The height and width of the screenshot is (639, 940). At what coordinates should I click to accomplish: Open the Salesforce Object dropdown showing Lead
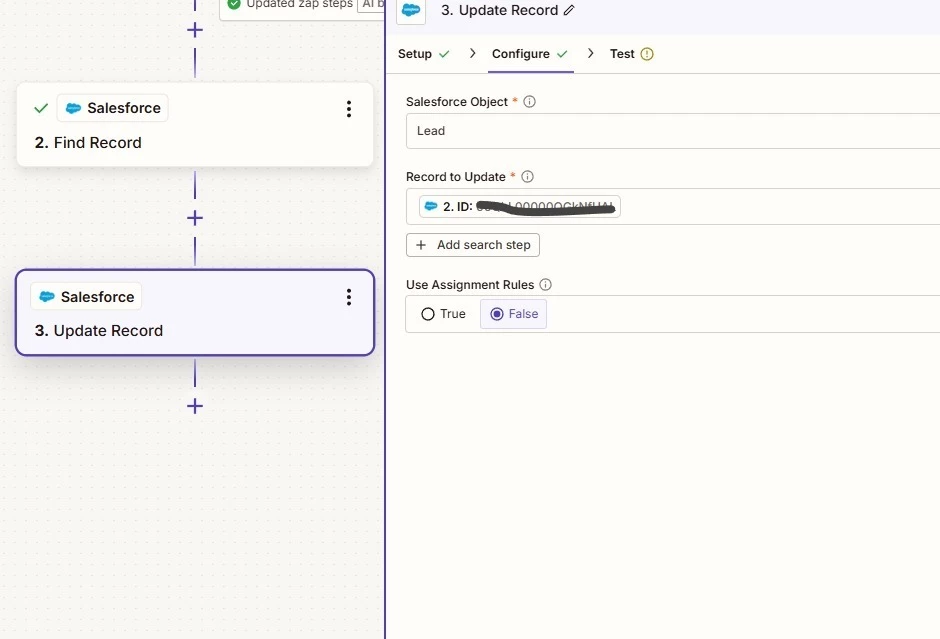click(x=673, y=131)
